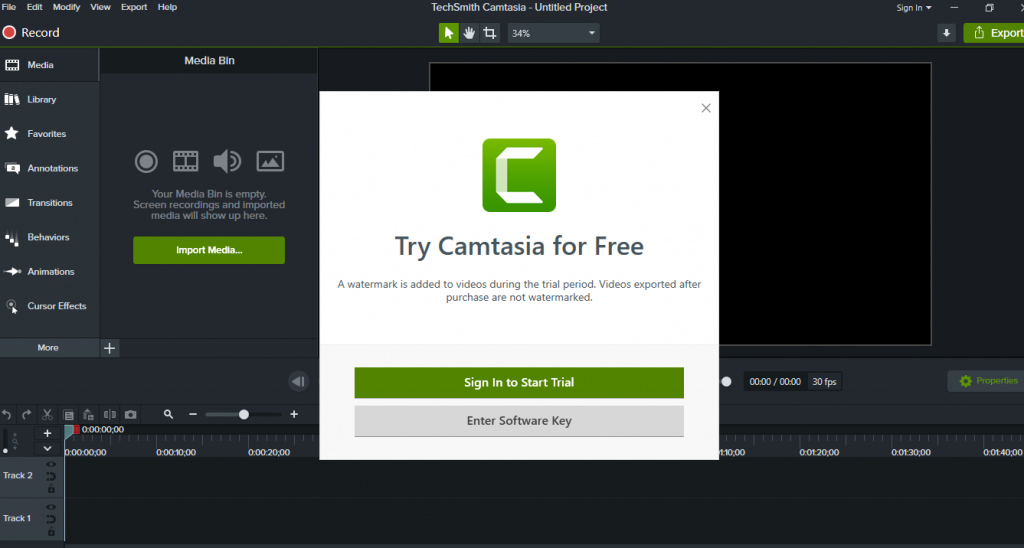Click the camera snapshot icon
Screen dimensions: 1024x548
131,415
